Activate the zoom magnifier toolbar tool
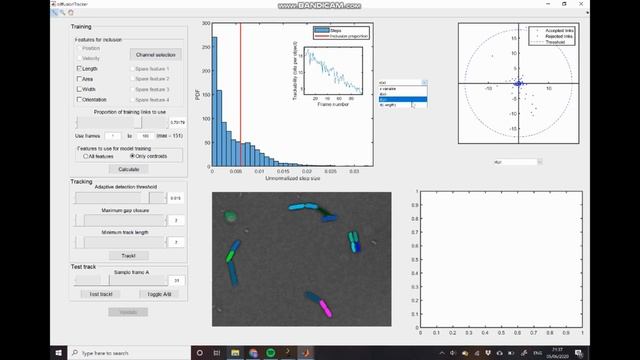Image resolution: width=640 pixels, height=360 pixels. [63, 13]
